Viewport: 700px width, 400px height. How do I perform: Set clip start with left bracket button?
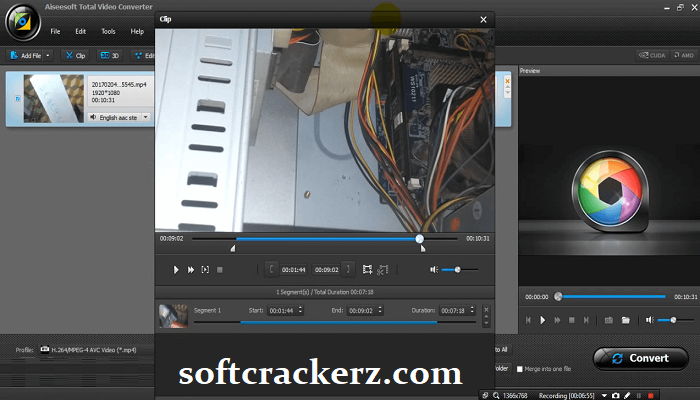click(271, 269)
